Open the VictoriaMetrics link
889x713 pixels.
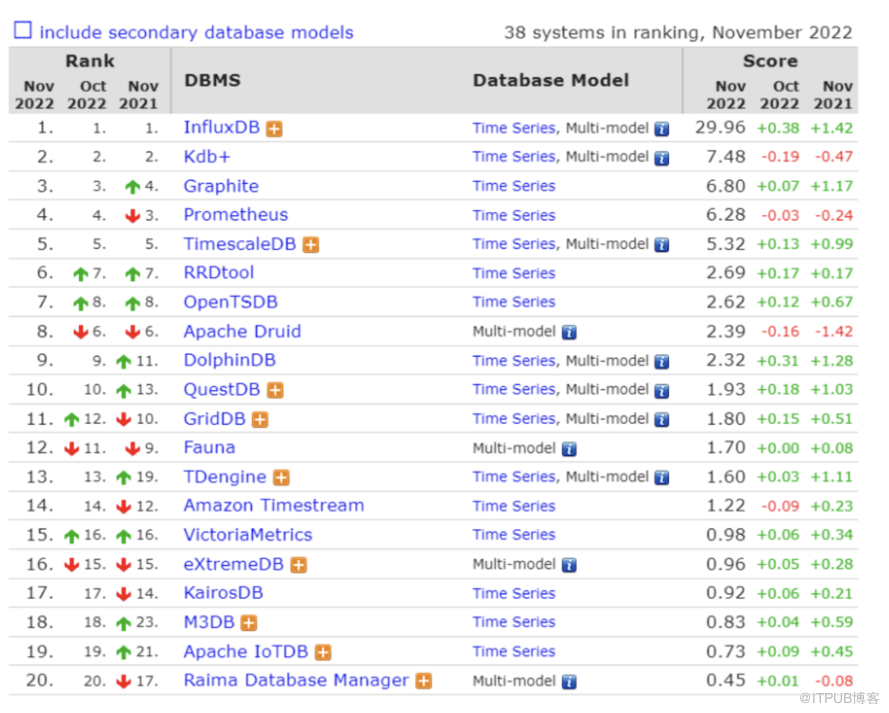tap(248, 535)
